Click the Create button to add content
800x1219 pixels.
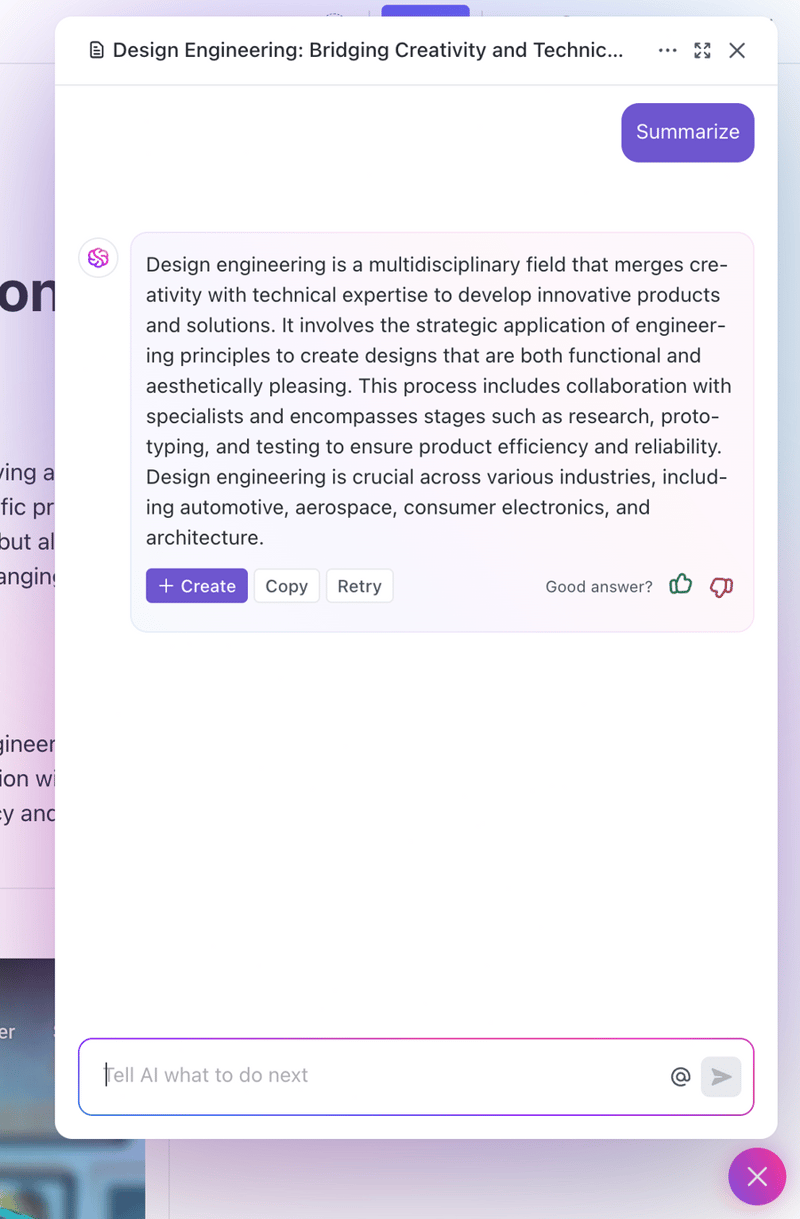(x=196, y=585)
